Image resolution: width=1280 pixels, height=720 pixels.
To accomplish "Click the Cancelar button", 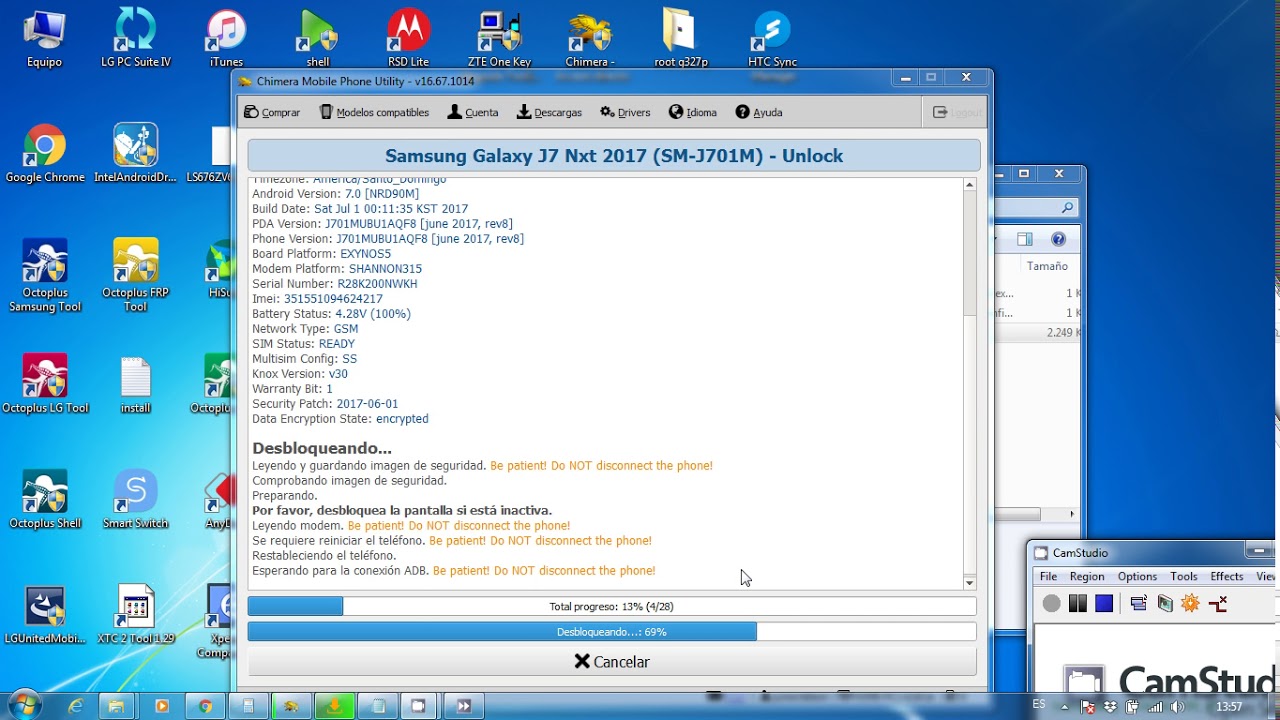I will pyautogui.click(x=612, y=662).
